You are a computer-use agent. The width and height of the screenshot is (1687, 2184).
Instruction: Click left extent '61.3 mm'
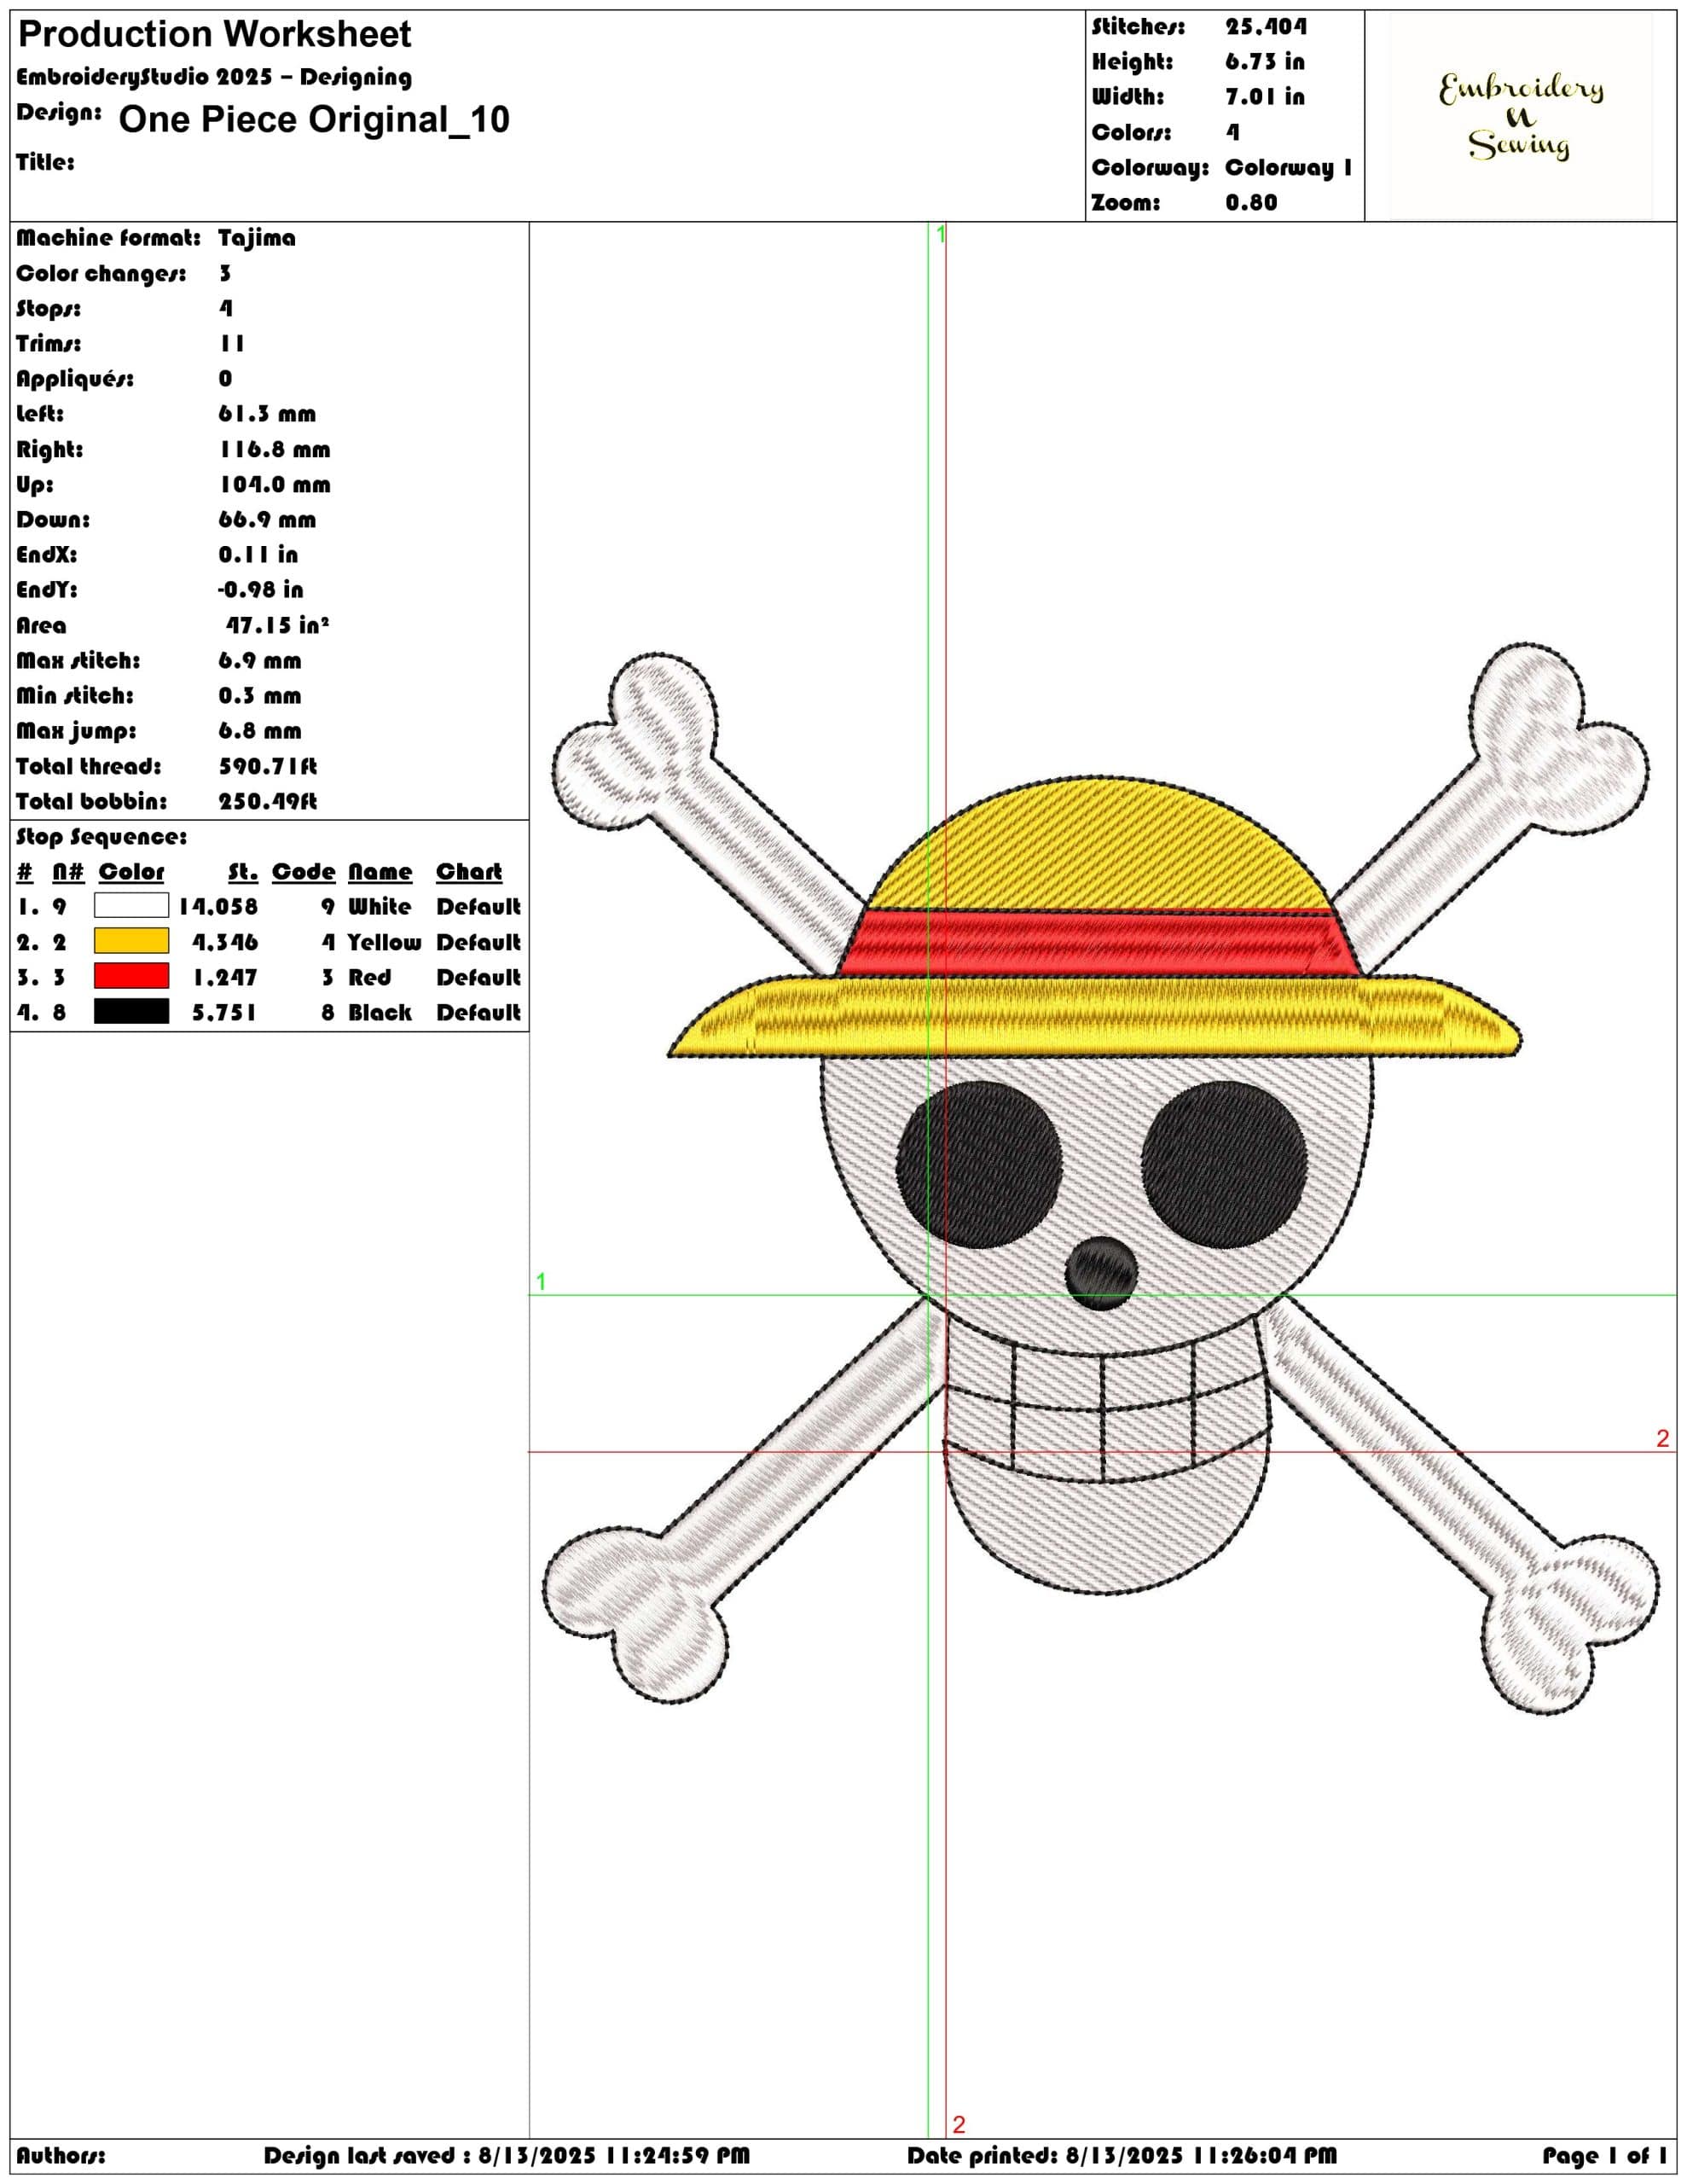tap(267, 414)
